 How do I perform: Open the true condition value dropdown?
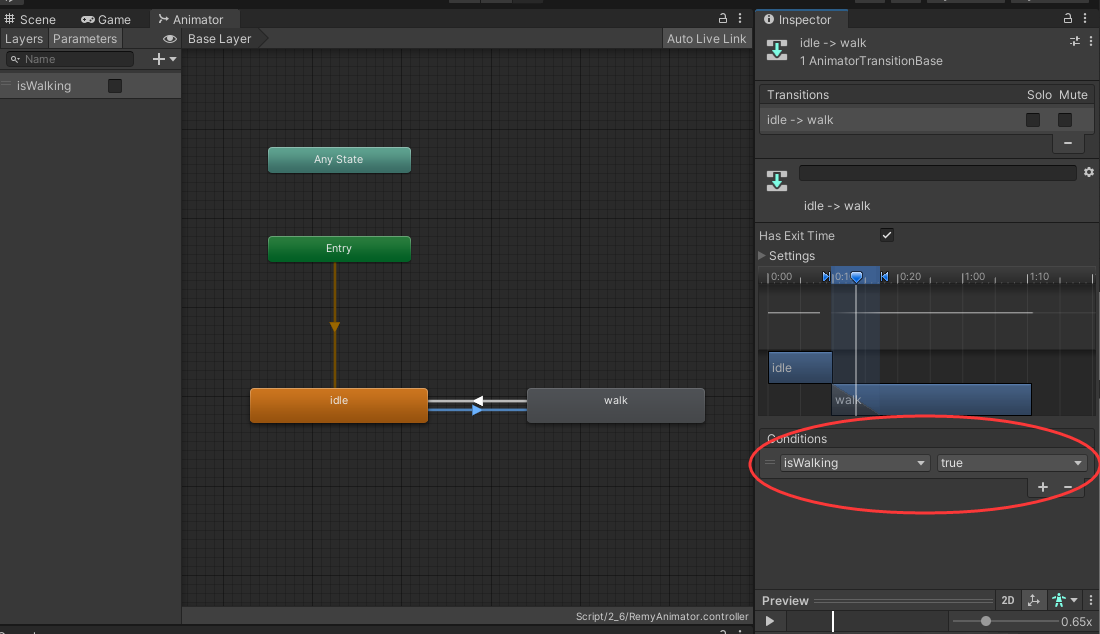[x=1011, y=463]
